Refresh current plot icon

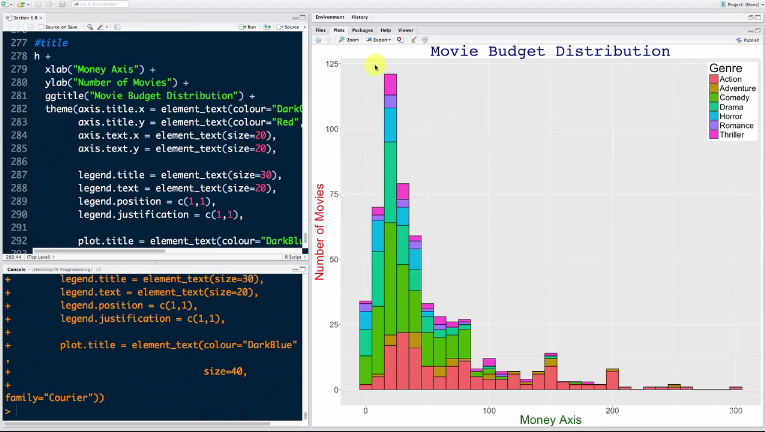(424, 40)
